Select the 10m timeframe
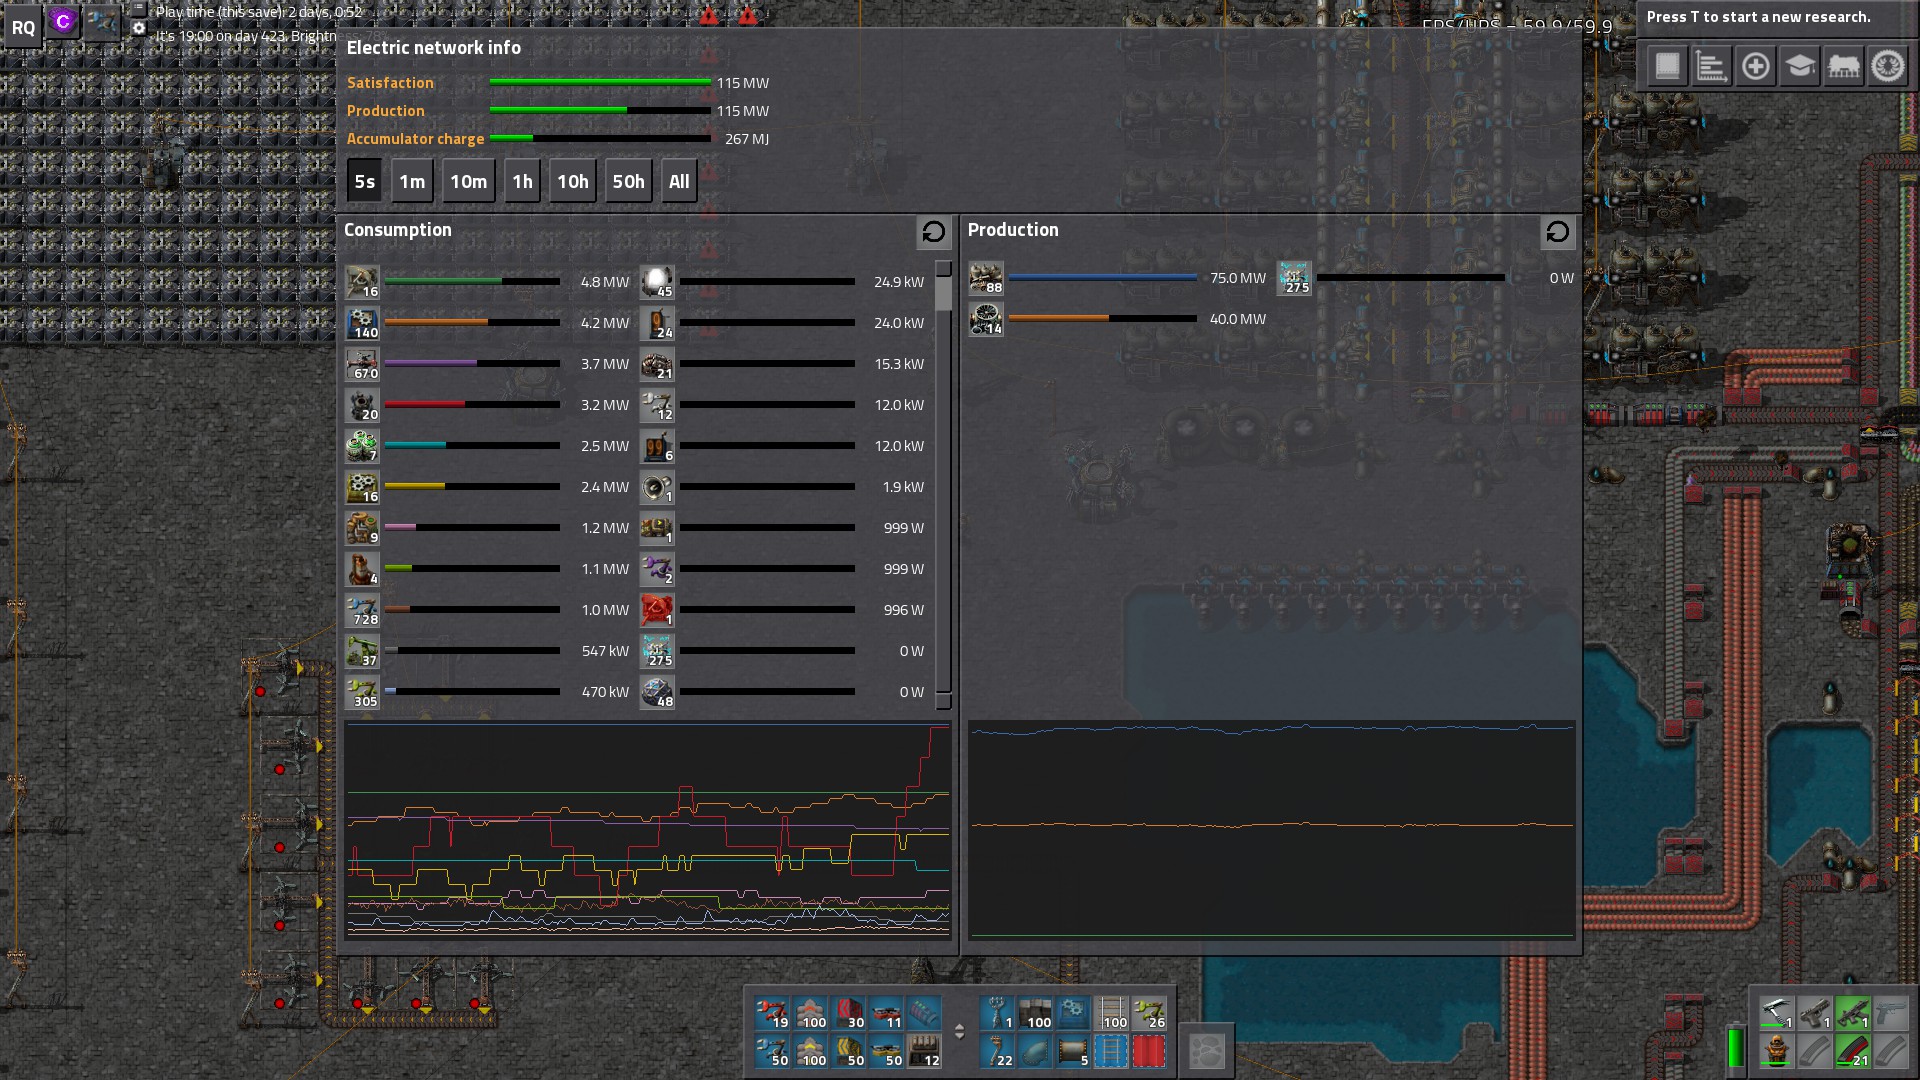1920x1080 pixels. (468, 181)
